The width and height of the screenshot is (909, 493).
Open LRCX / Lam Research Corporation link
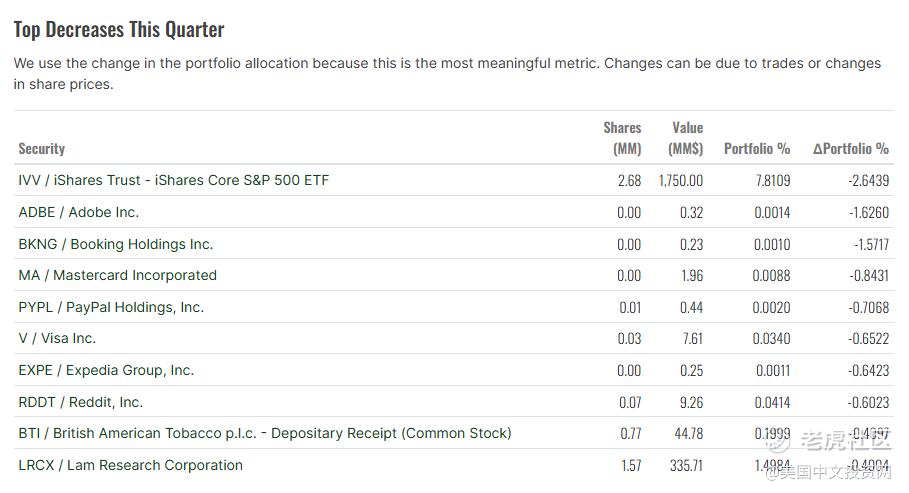pos(130,466)
